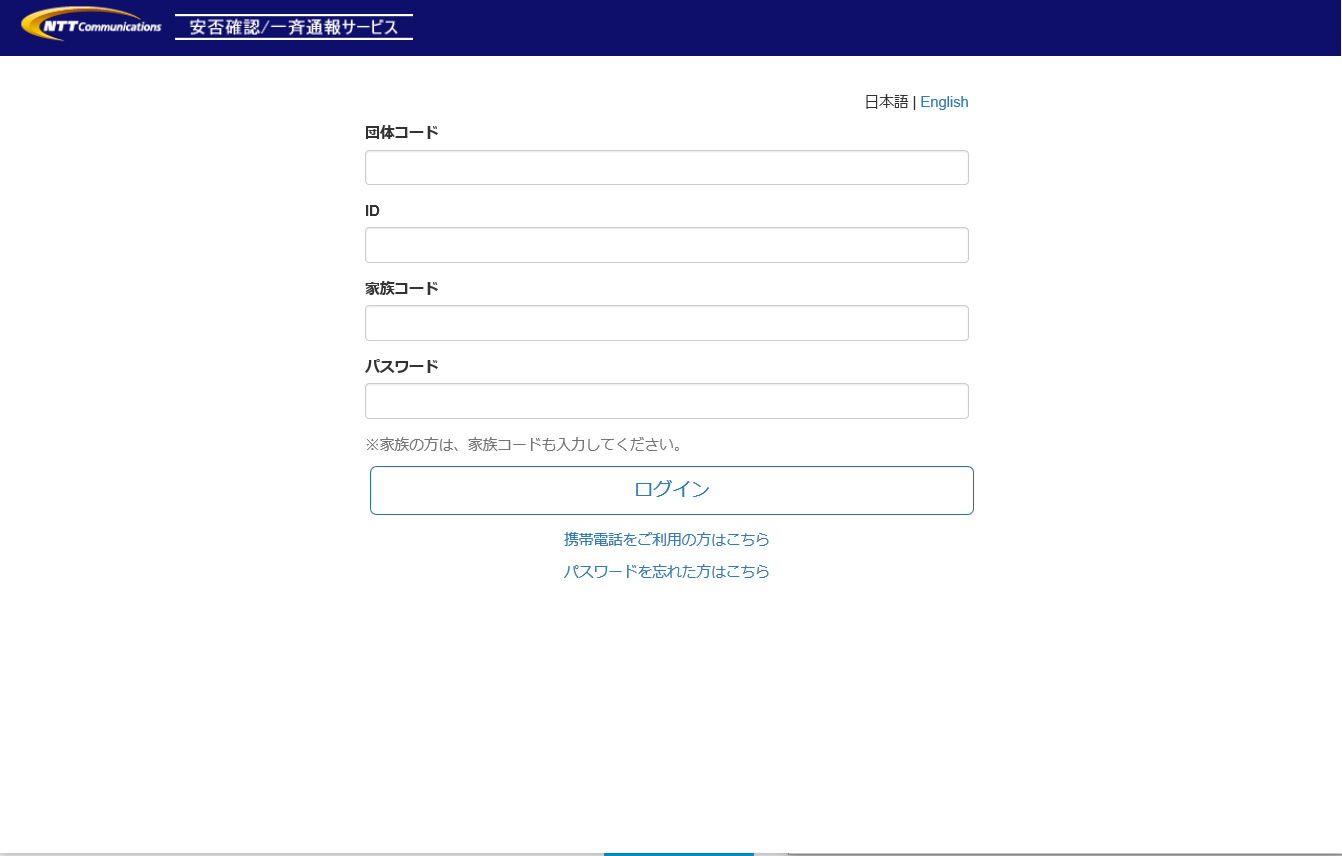
Task: Click the パスワード entry field
Action: coord(666,401)
